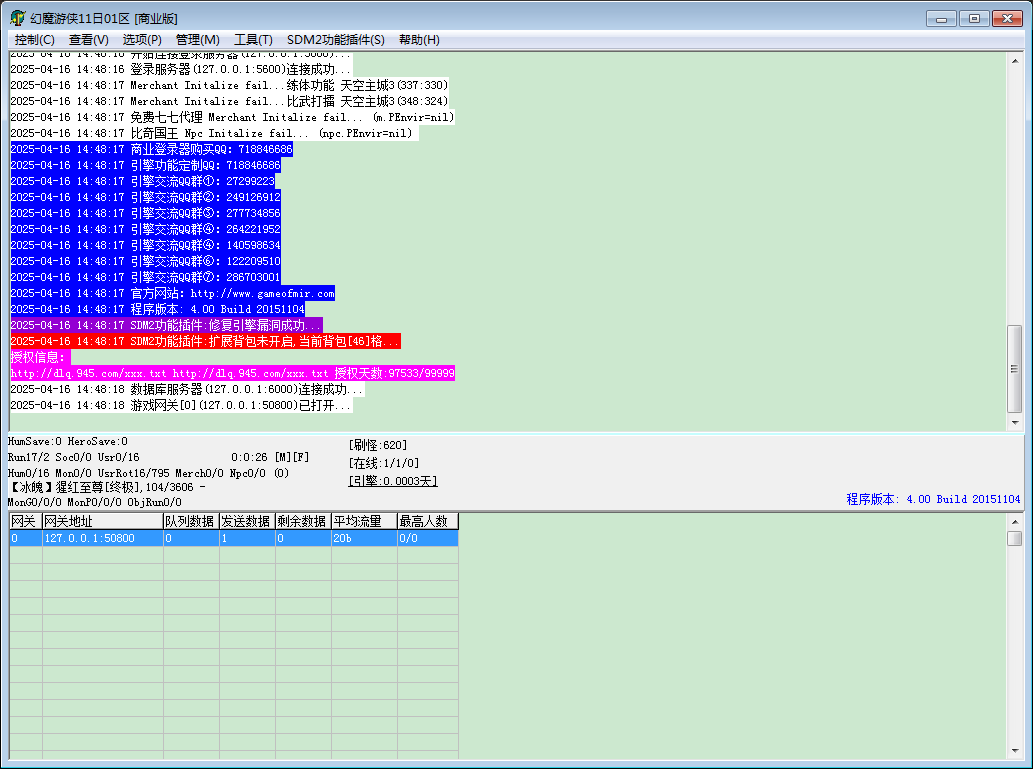Click the log panel scrollbar thumb

[1015, 369]
